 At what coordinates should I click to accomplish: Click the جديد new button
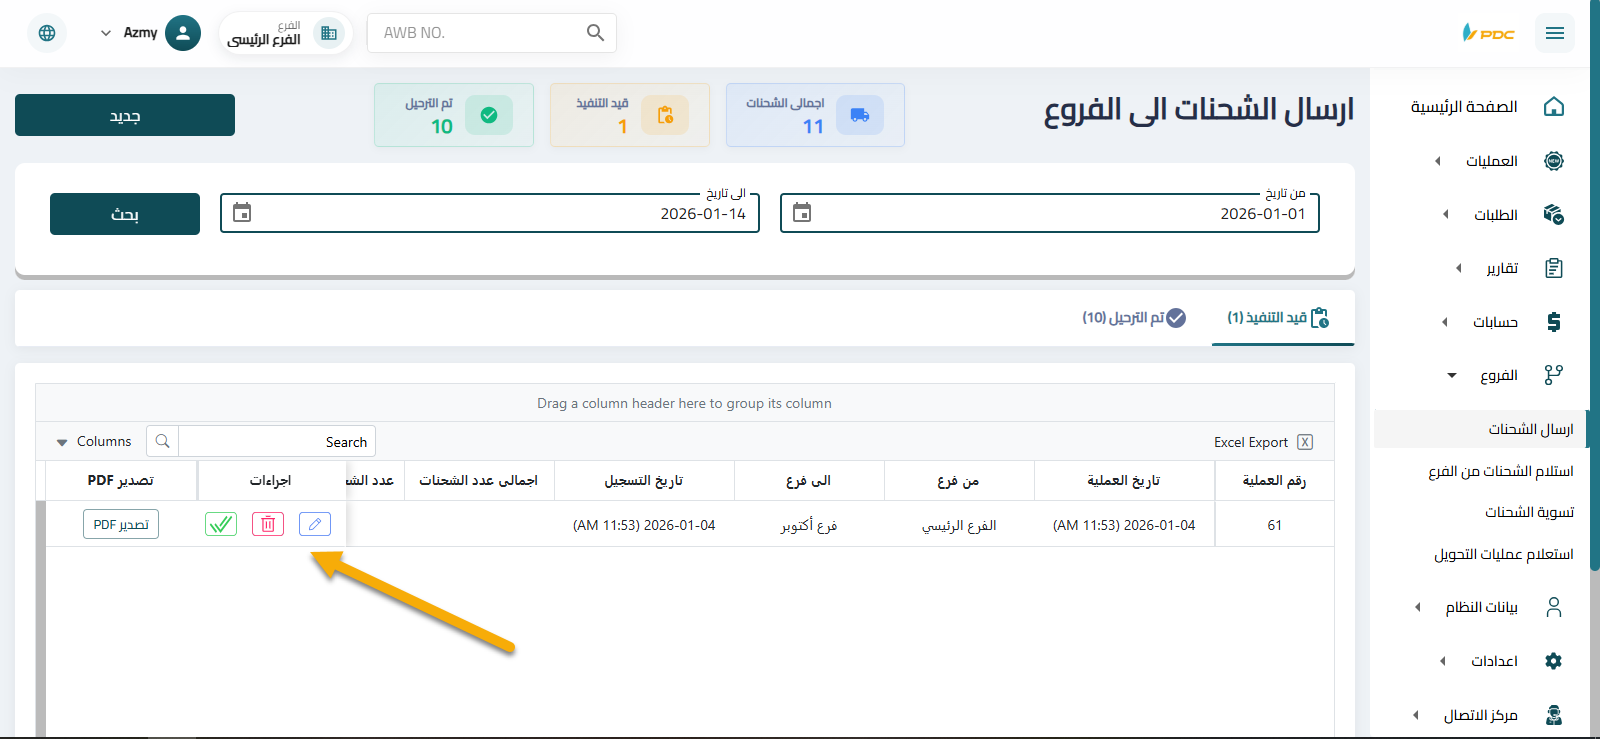[x=125, y=115]
